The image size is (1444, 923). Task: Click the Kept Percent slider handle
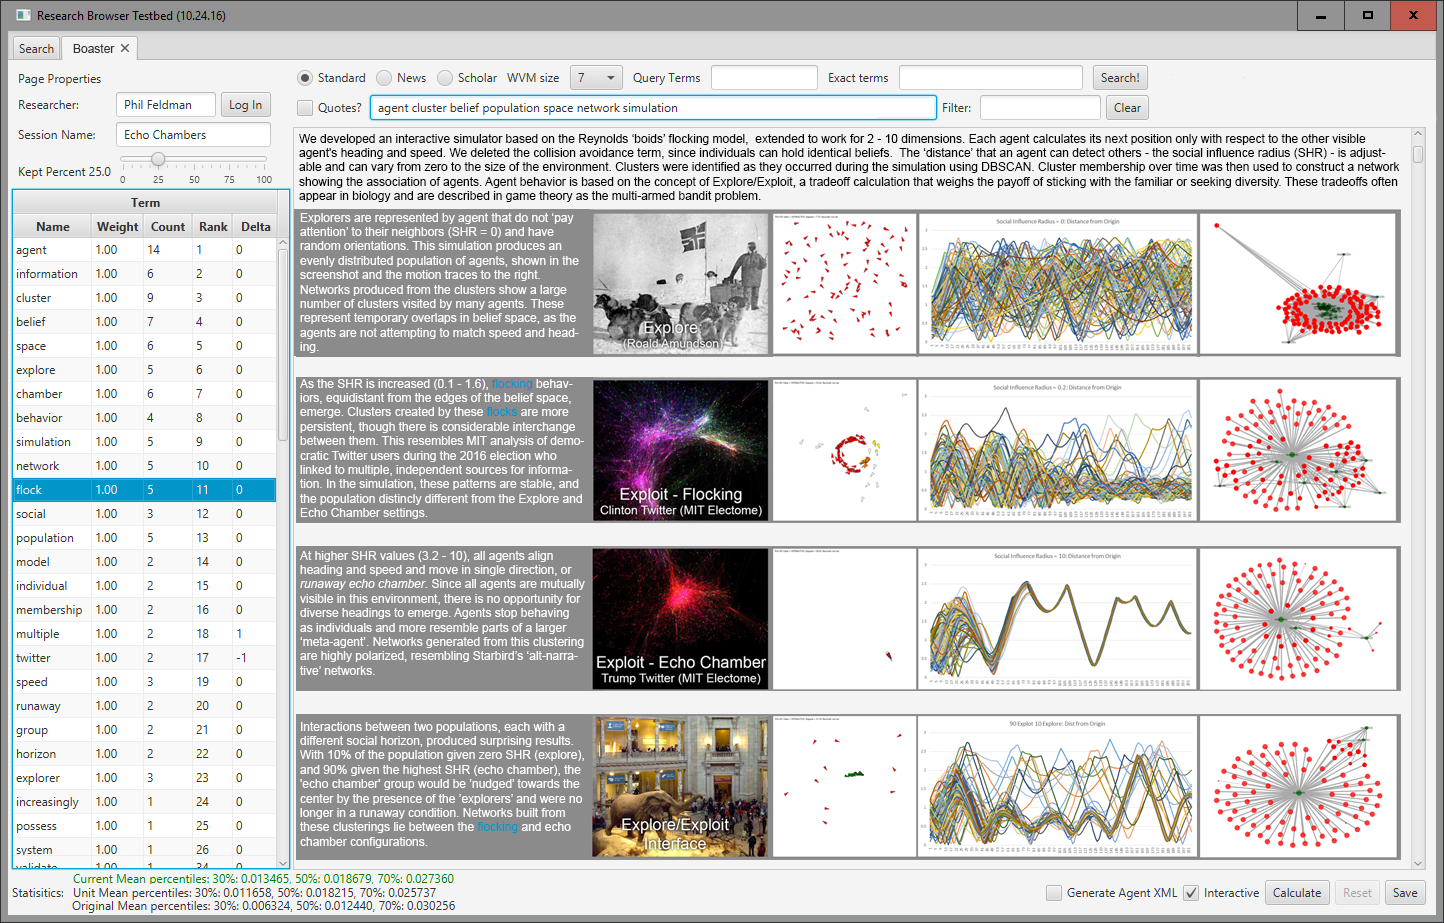pyautogui.click(x=158, y=160)
